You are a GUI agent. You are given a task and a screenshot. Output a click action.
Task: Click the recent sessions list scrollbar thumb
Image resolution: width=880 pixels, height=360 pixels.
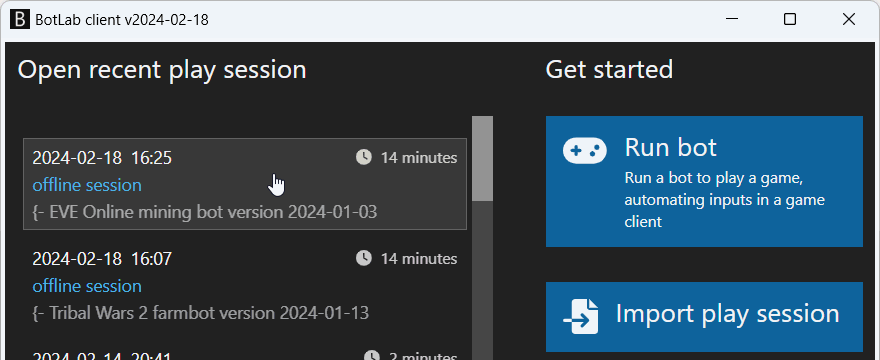482,158
